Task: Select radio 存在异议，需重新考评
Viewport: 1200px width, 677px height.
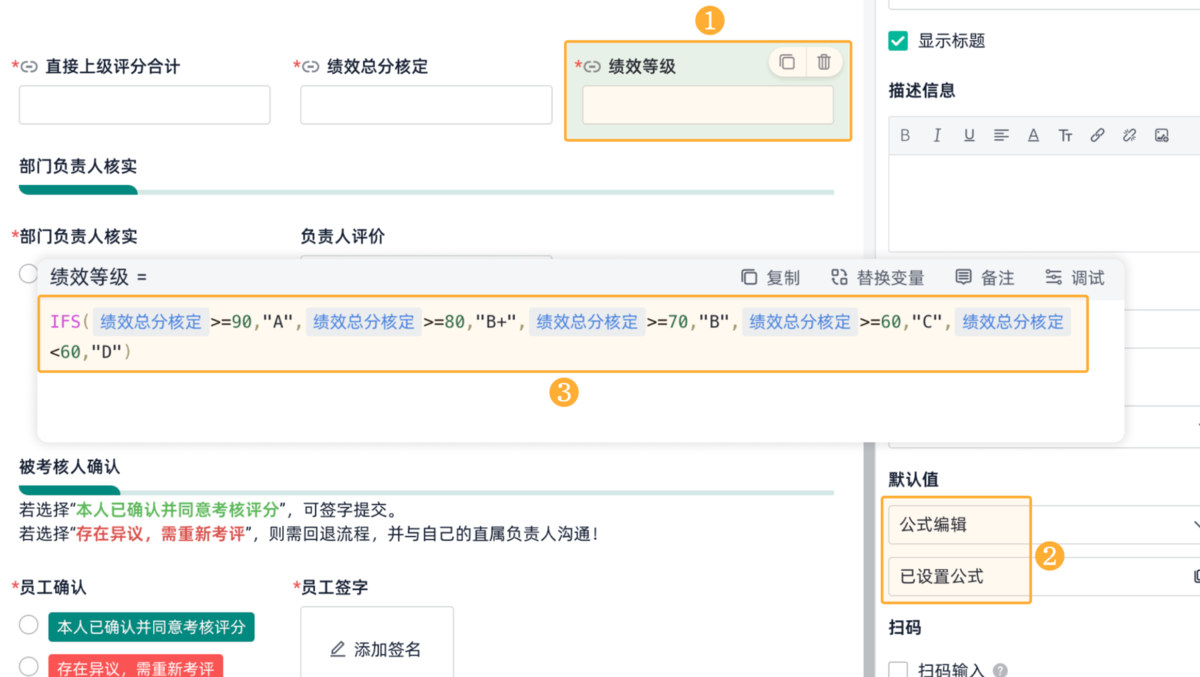Action: pyautogui.click(x=29, y=666)
